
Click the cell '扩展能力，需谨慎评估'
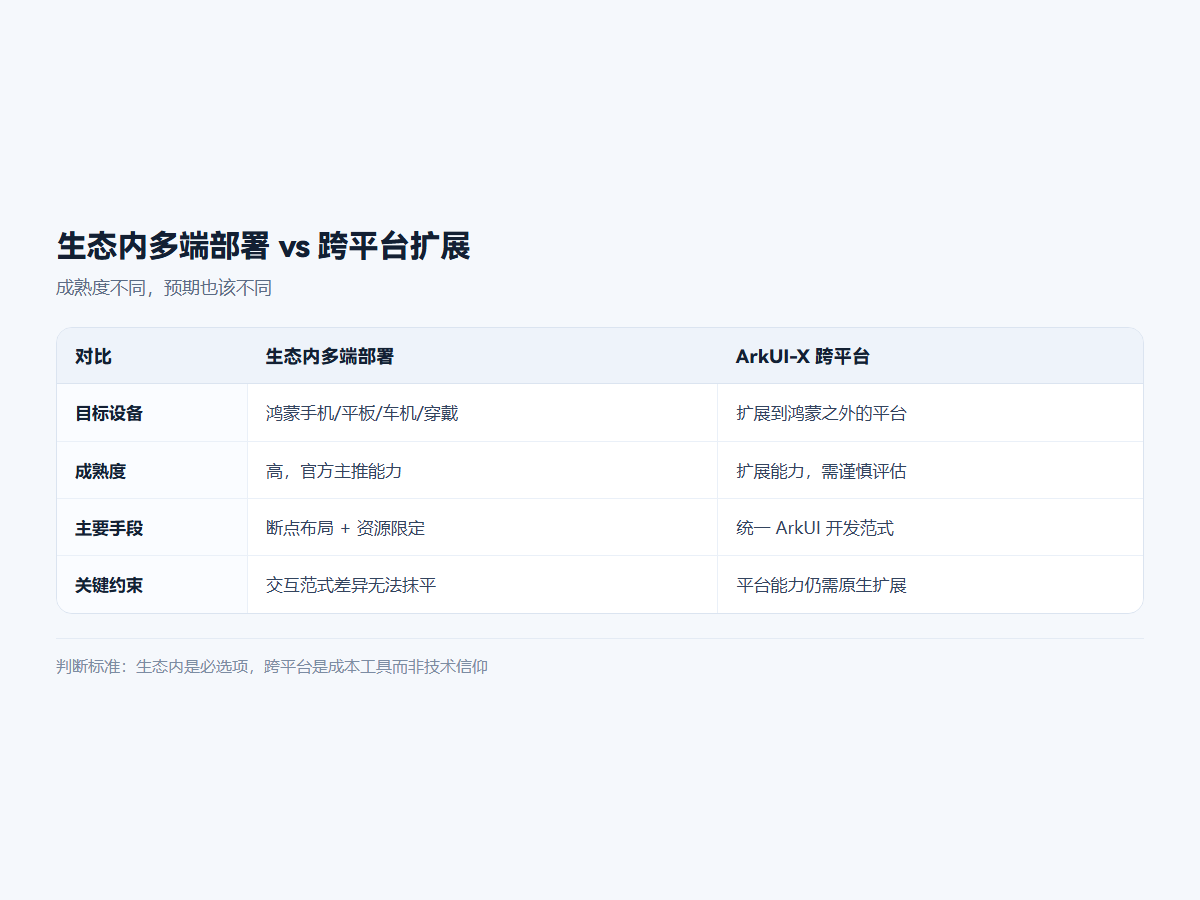click(x=930, y=471)
